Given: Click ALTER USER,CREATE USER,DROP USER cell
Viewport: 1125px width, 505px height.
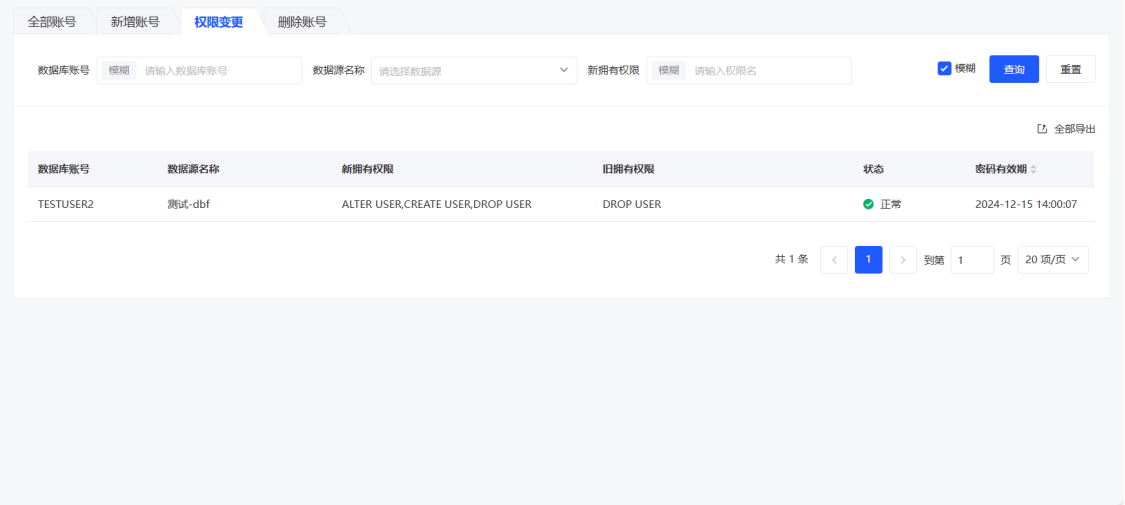Looking at the screenshot, I should tap(436, 204).
